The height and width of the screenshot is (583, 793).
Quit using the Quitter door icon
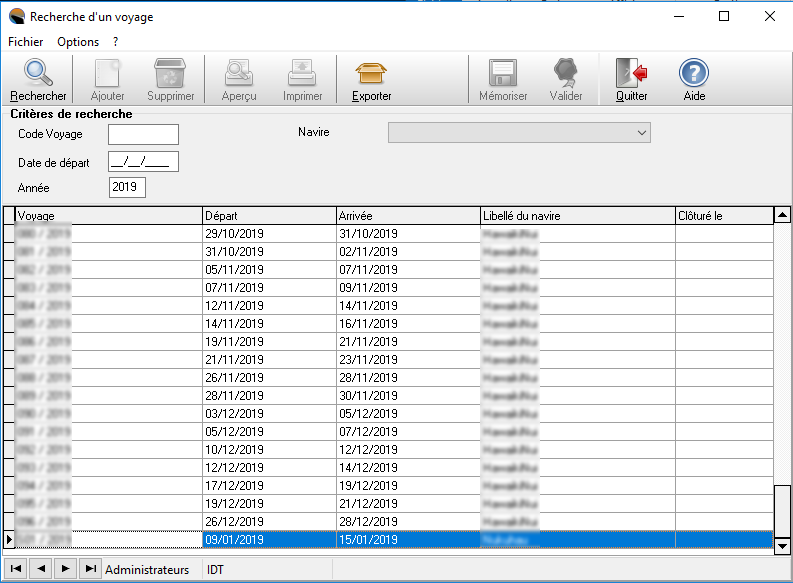[x=631, y=74]
